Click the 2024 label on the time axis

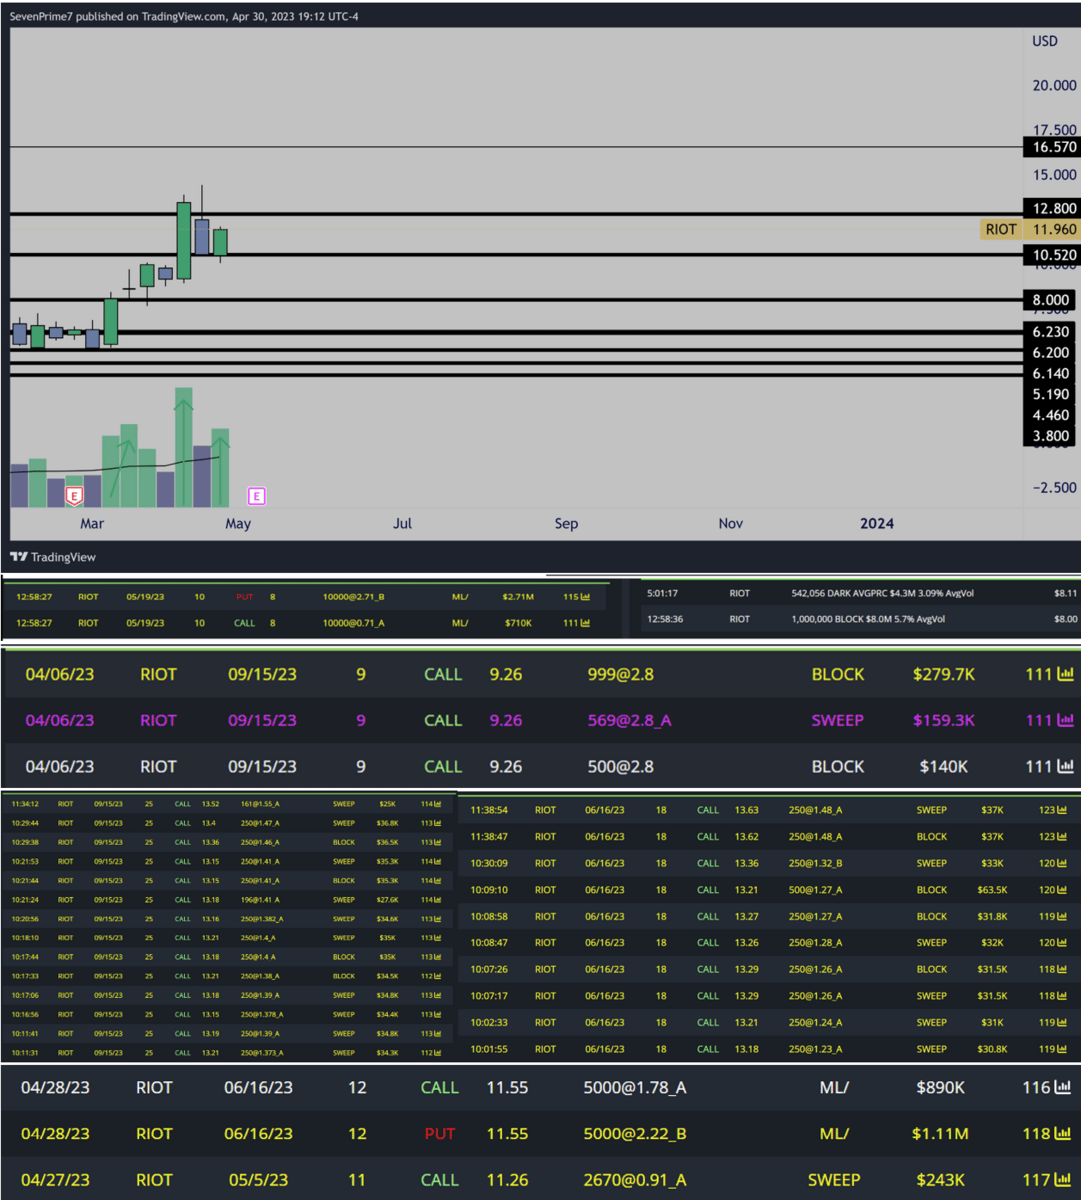pyautogui.click(x=877, y=523)
